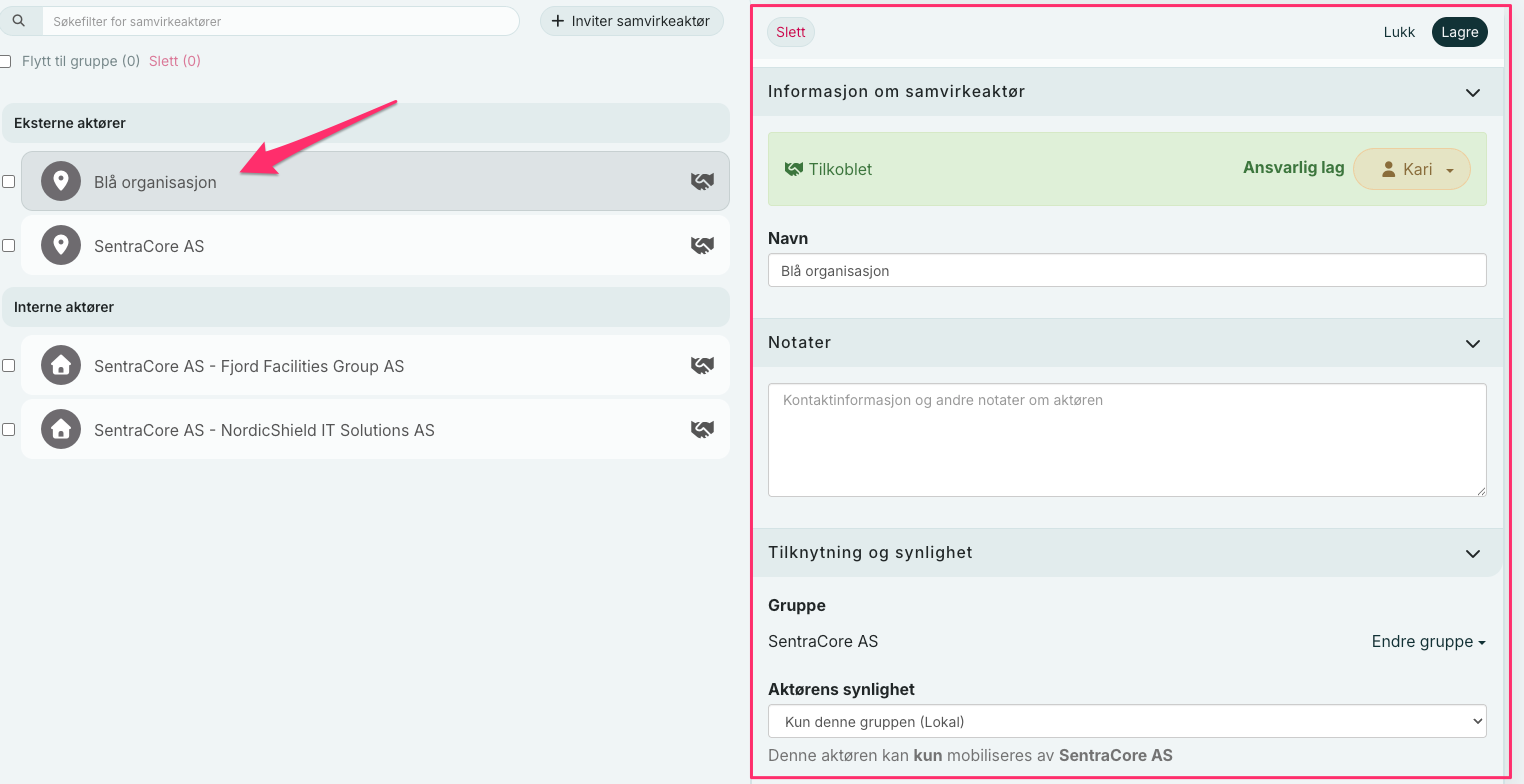Check the box for Fjord Facilities Group AS
This screenshot has width=1524, height=784.
coord(8,366)
